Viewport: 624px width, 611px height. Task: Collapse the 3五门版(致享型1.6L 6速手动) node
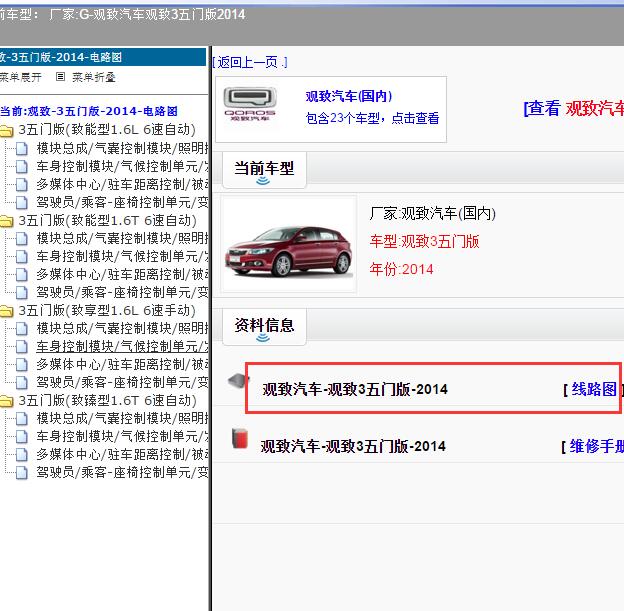pyautogui.click(x=107, y=310)
